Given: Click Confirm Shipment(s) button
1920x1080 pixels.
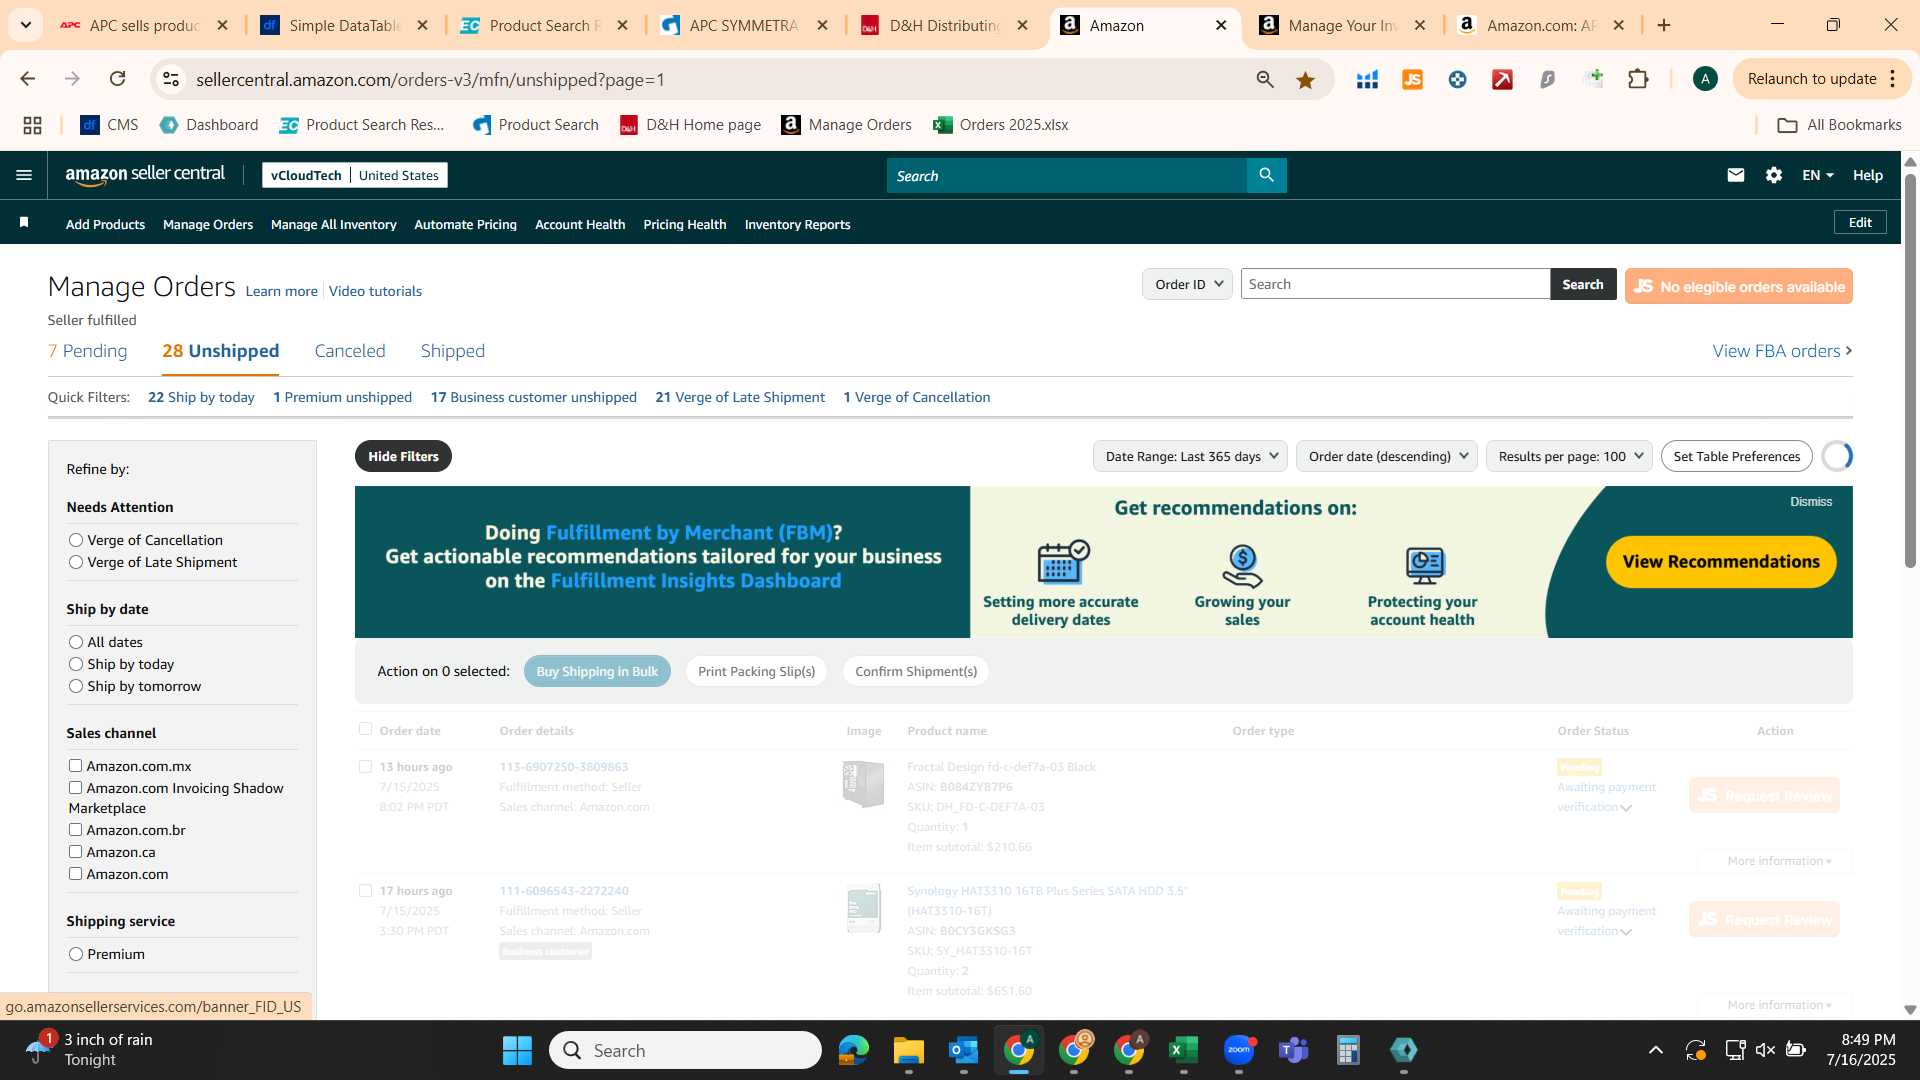Looking at the screenshot, I should pyautogui.click(x=916, y=671).
